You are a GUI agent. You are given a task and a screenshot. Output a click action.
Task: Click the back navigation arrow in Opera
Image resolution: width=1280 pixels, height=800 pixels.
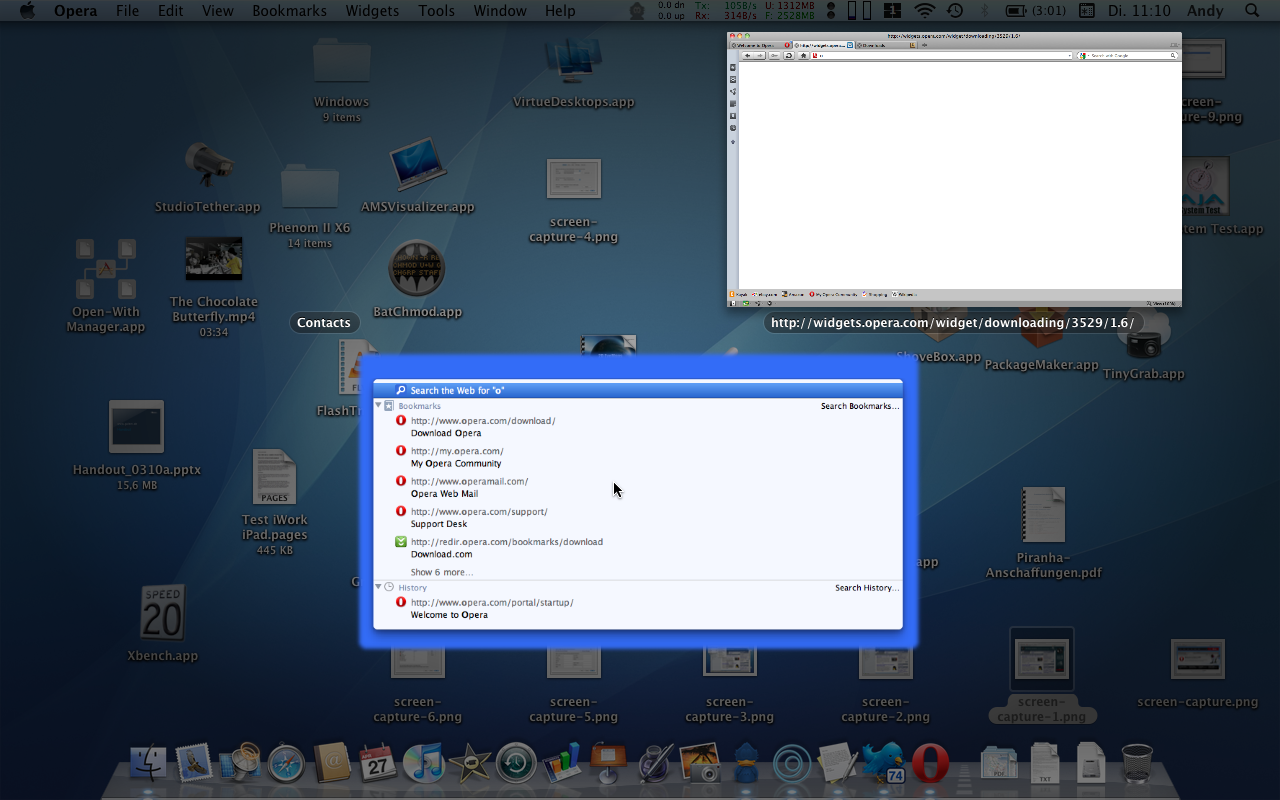click(747, 55)
